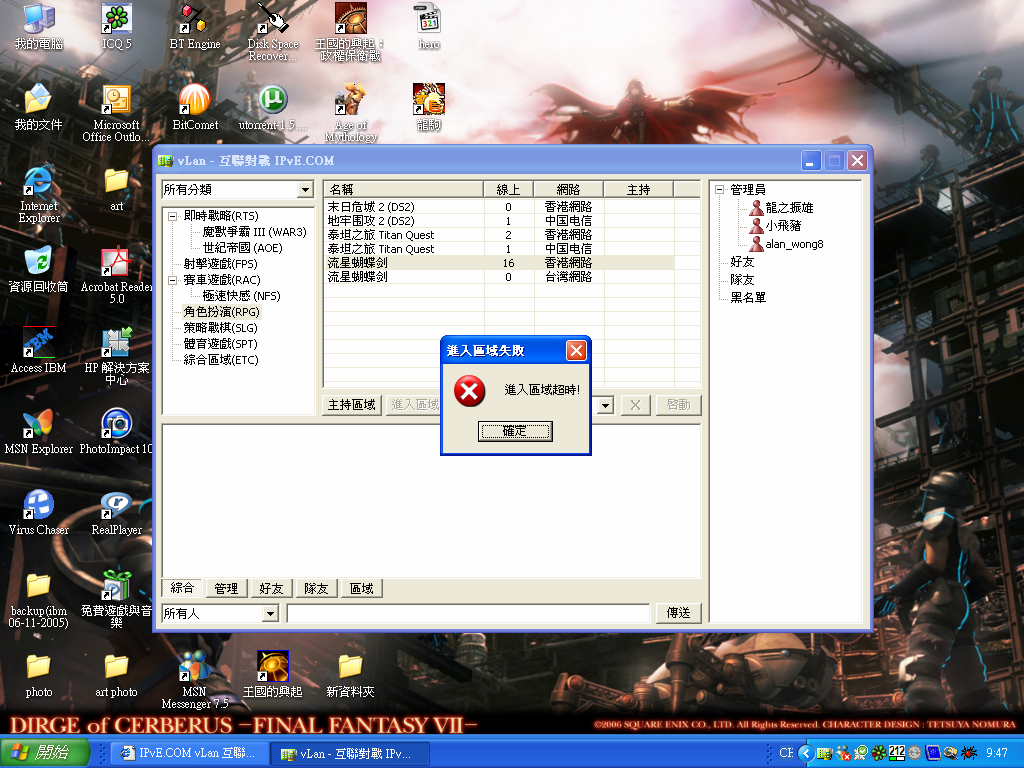Open the ICQ 5 desktop icon
The height and width of the screenshot is (768, 1024).
click(116, 26)
